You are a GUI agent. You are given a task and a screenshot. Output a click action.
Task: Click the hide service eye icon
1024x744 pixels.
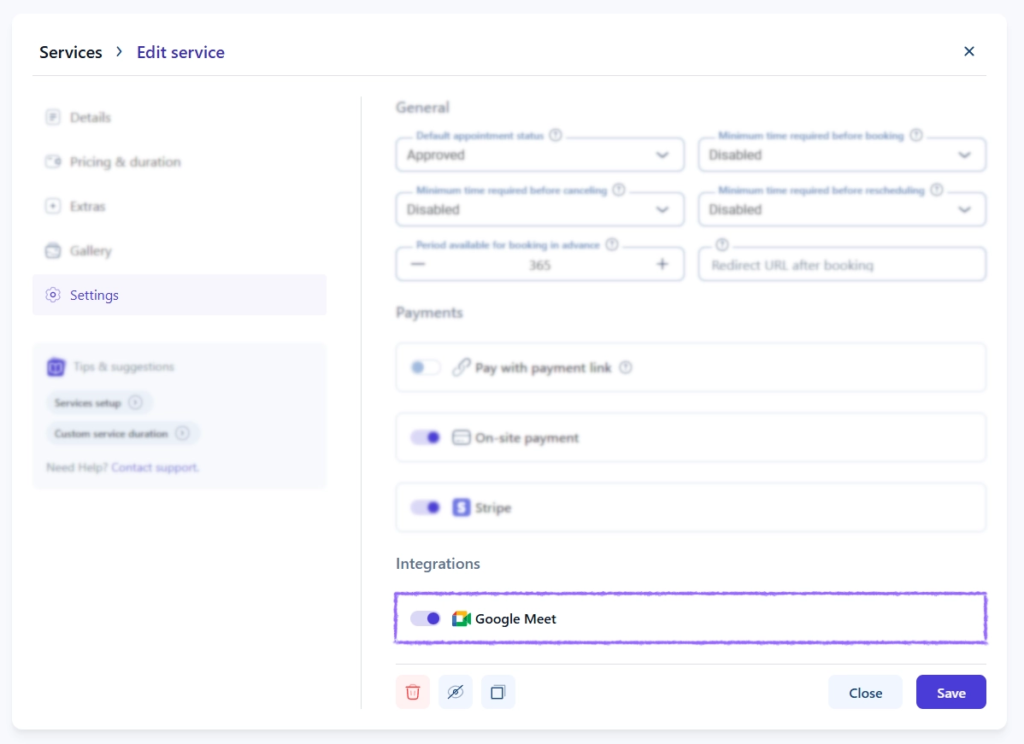455,692
